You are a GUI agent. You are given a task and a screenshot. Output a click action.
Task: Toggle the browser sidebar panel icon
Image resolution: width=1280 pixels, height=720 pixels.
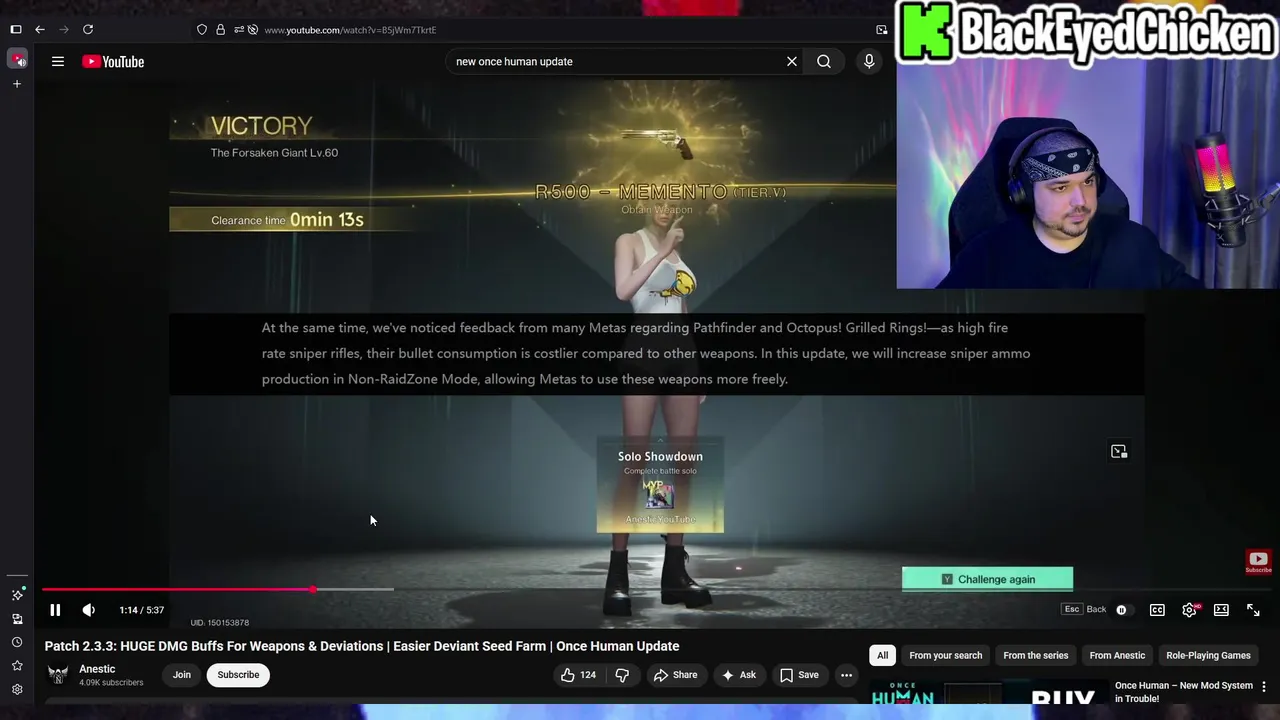pos(16,30)
